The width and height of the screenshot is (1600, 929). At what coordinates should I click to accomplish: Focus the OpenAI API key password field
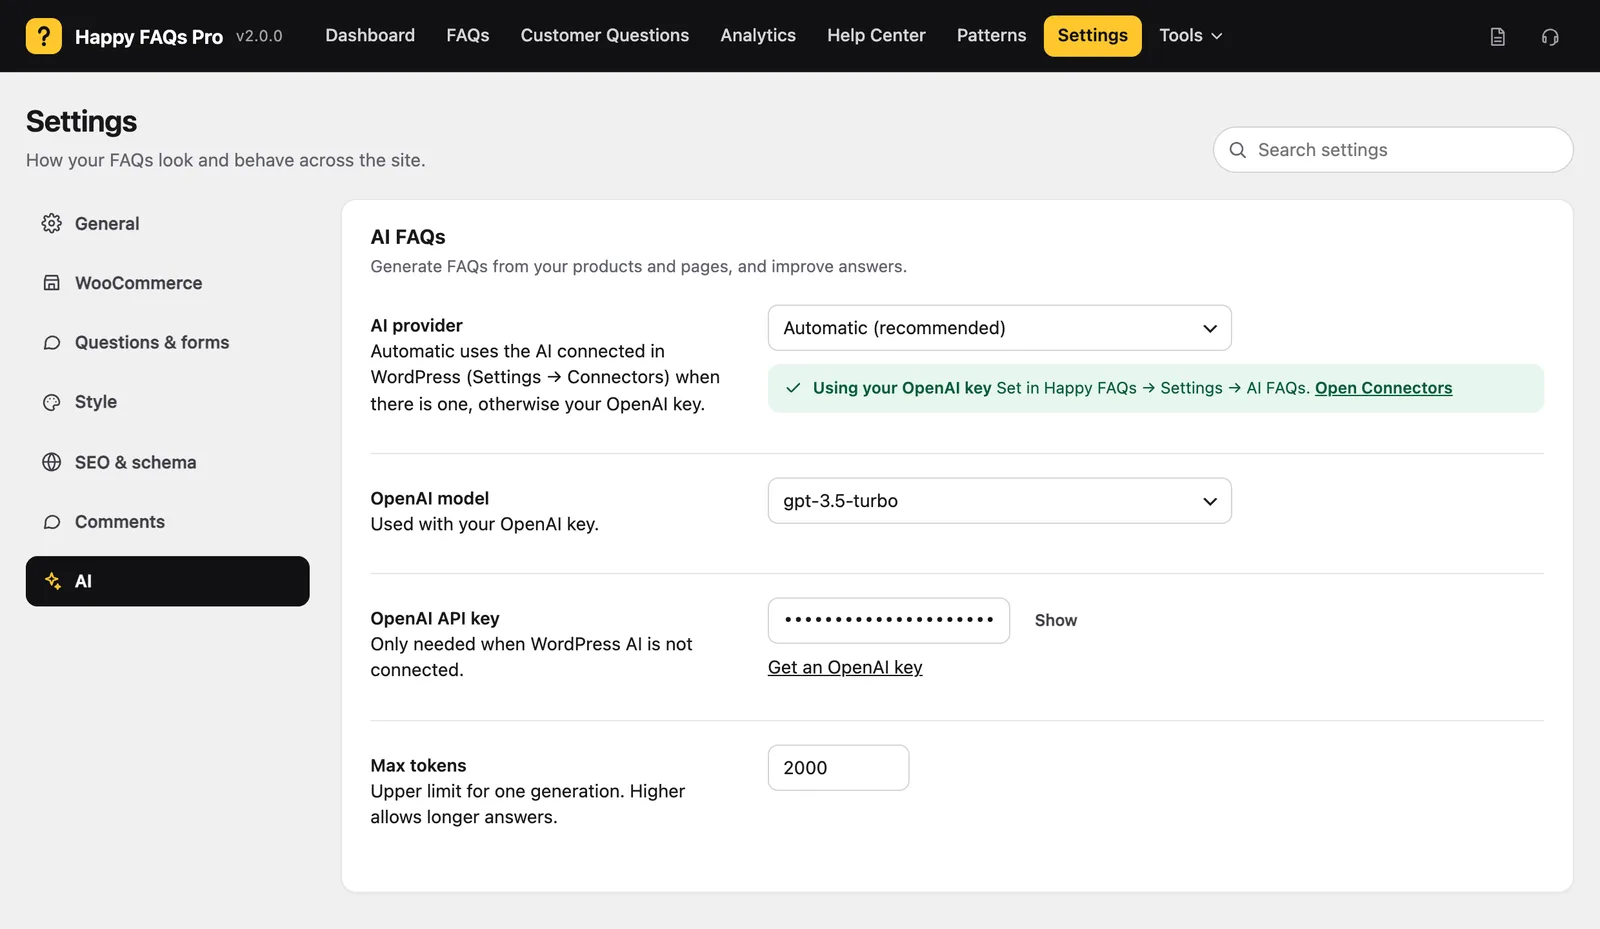889,621
